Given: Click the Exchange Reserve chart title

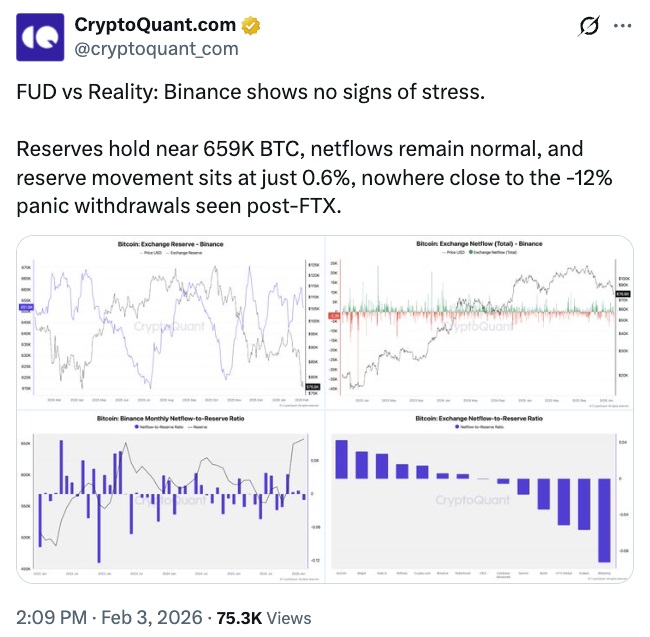Looking at the screenshot, I should (170, 244).
